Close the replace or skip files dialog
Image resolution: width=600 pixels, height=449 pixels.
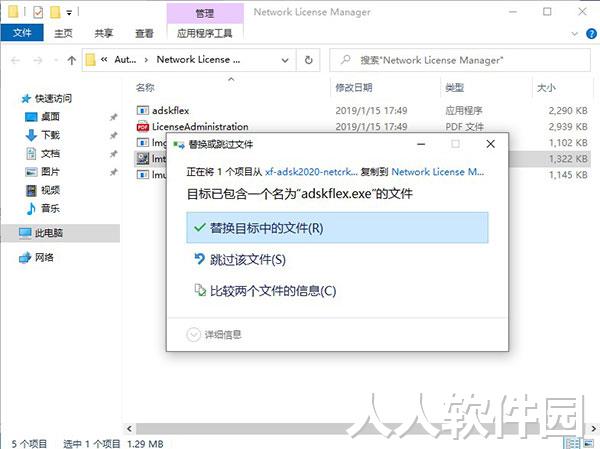[x=490, y=144]
